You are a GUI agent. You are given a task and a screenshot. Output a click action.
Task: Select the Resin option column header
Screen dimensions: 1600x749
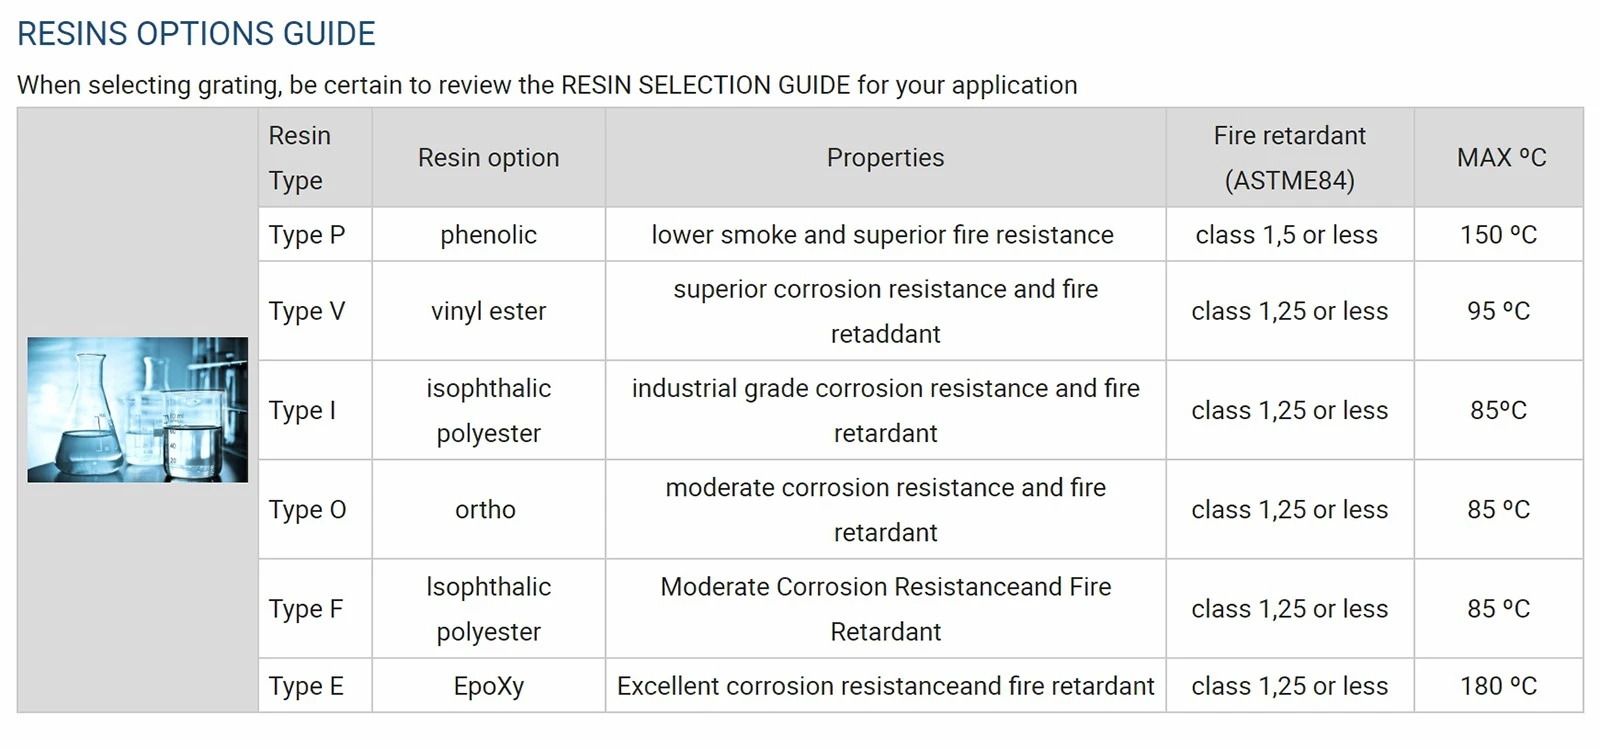488,158
